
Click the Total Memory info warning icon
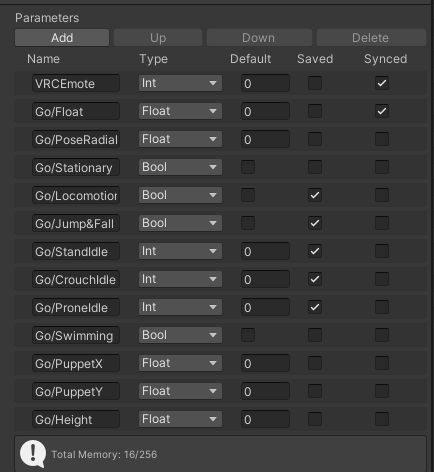[x=33, y=454]
